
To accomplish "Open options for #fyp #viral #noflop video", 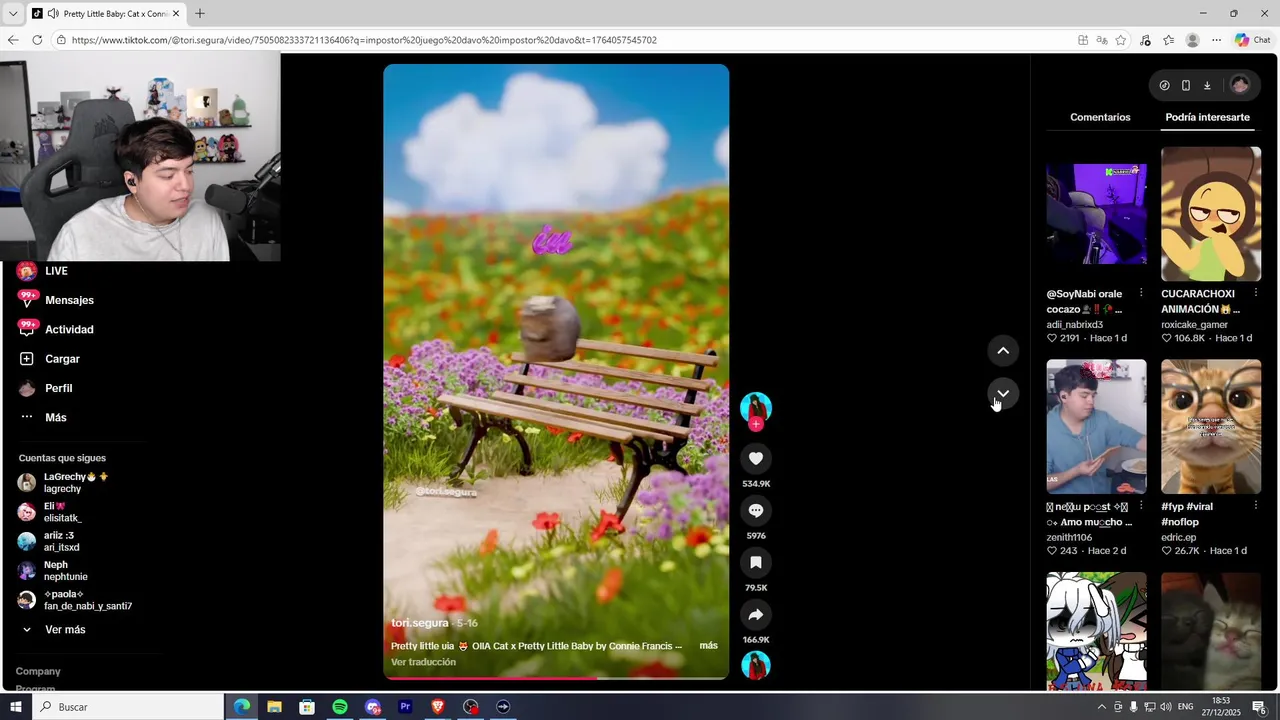I will tap(1256, 507).
